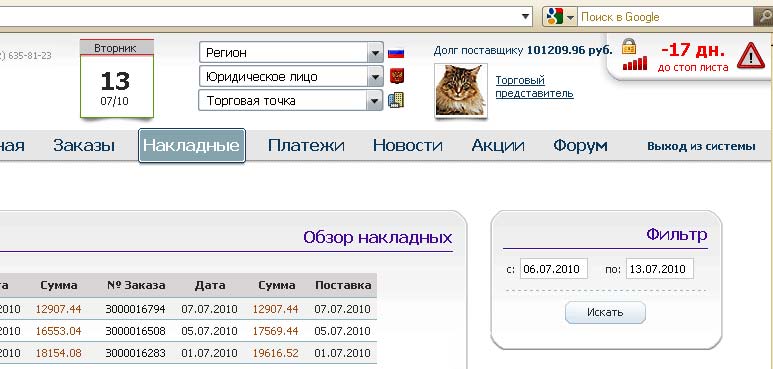
Task: Click the Обзор накладных heading
Action: [x=378, y=237]
